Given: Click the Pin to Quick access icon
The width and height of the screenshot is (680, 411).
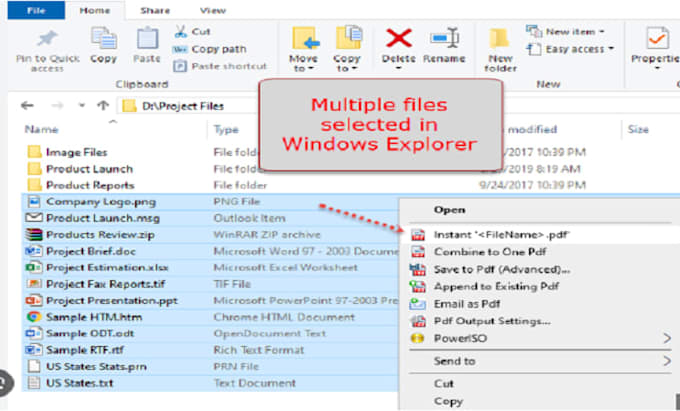Looking at the screenshot, I should 47,40.
